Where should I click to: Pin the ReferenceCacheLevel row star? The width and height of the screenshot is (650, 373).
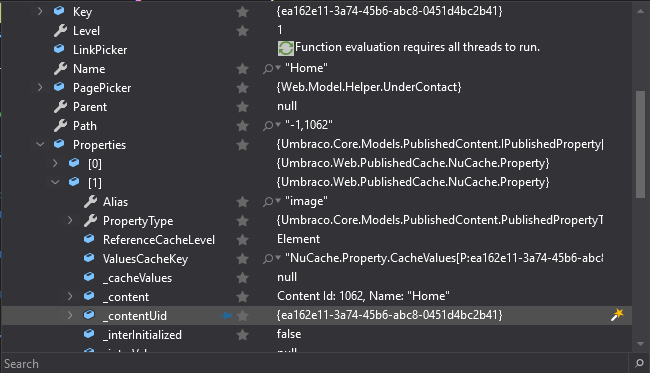[243, 240]
